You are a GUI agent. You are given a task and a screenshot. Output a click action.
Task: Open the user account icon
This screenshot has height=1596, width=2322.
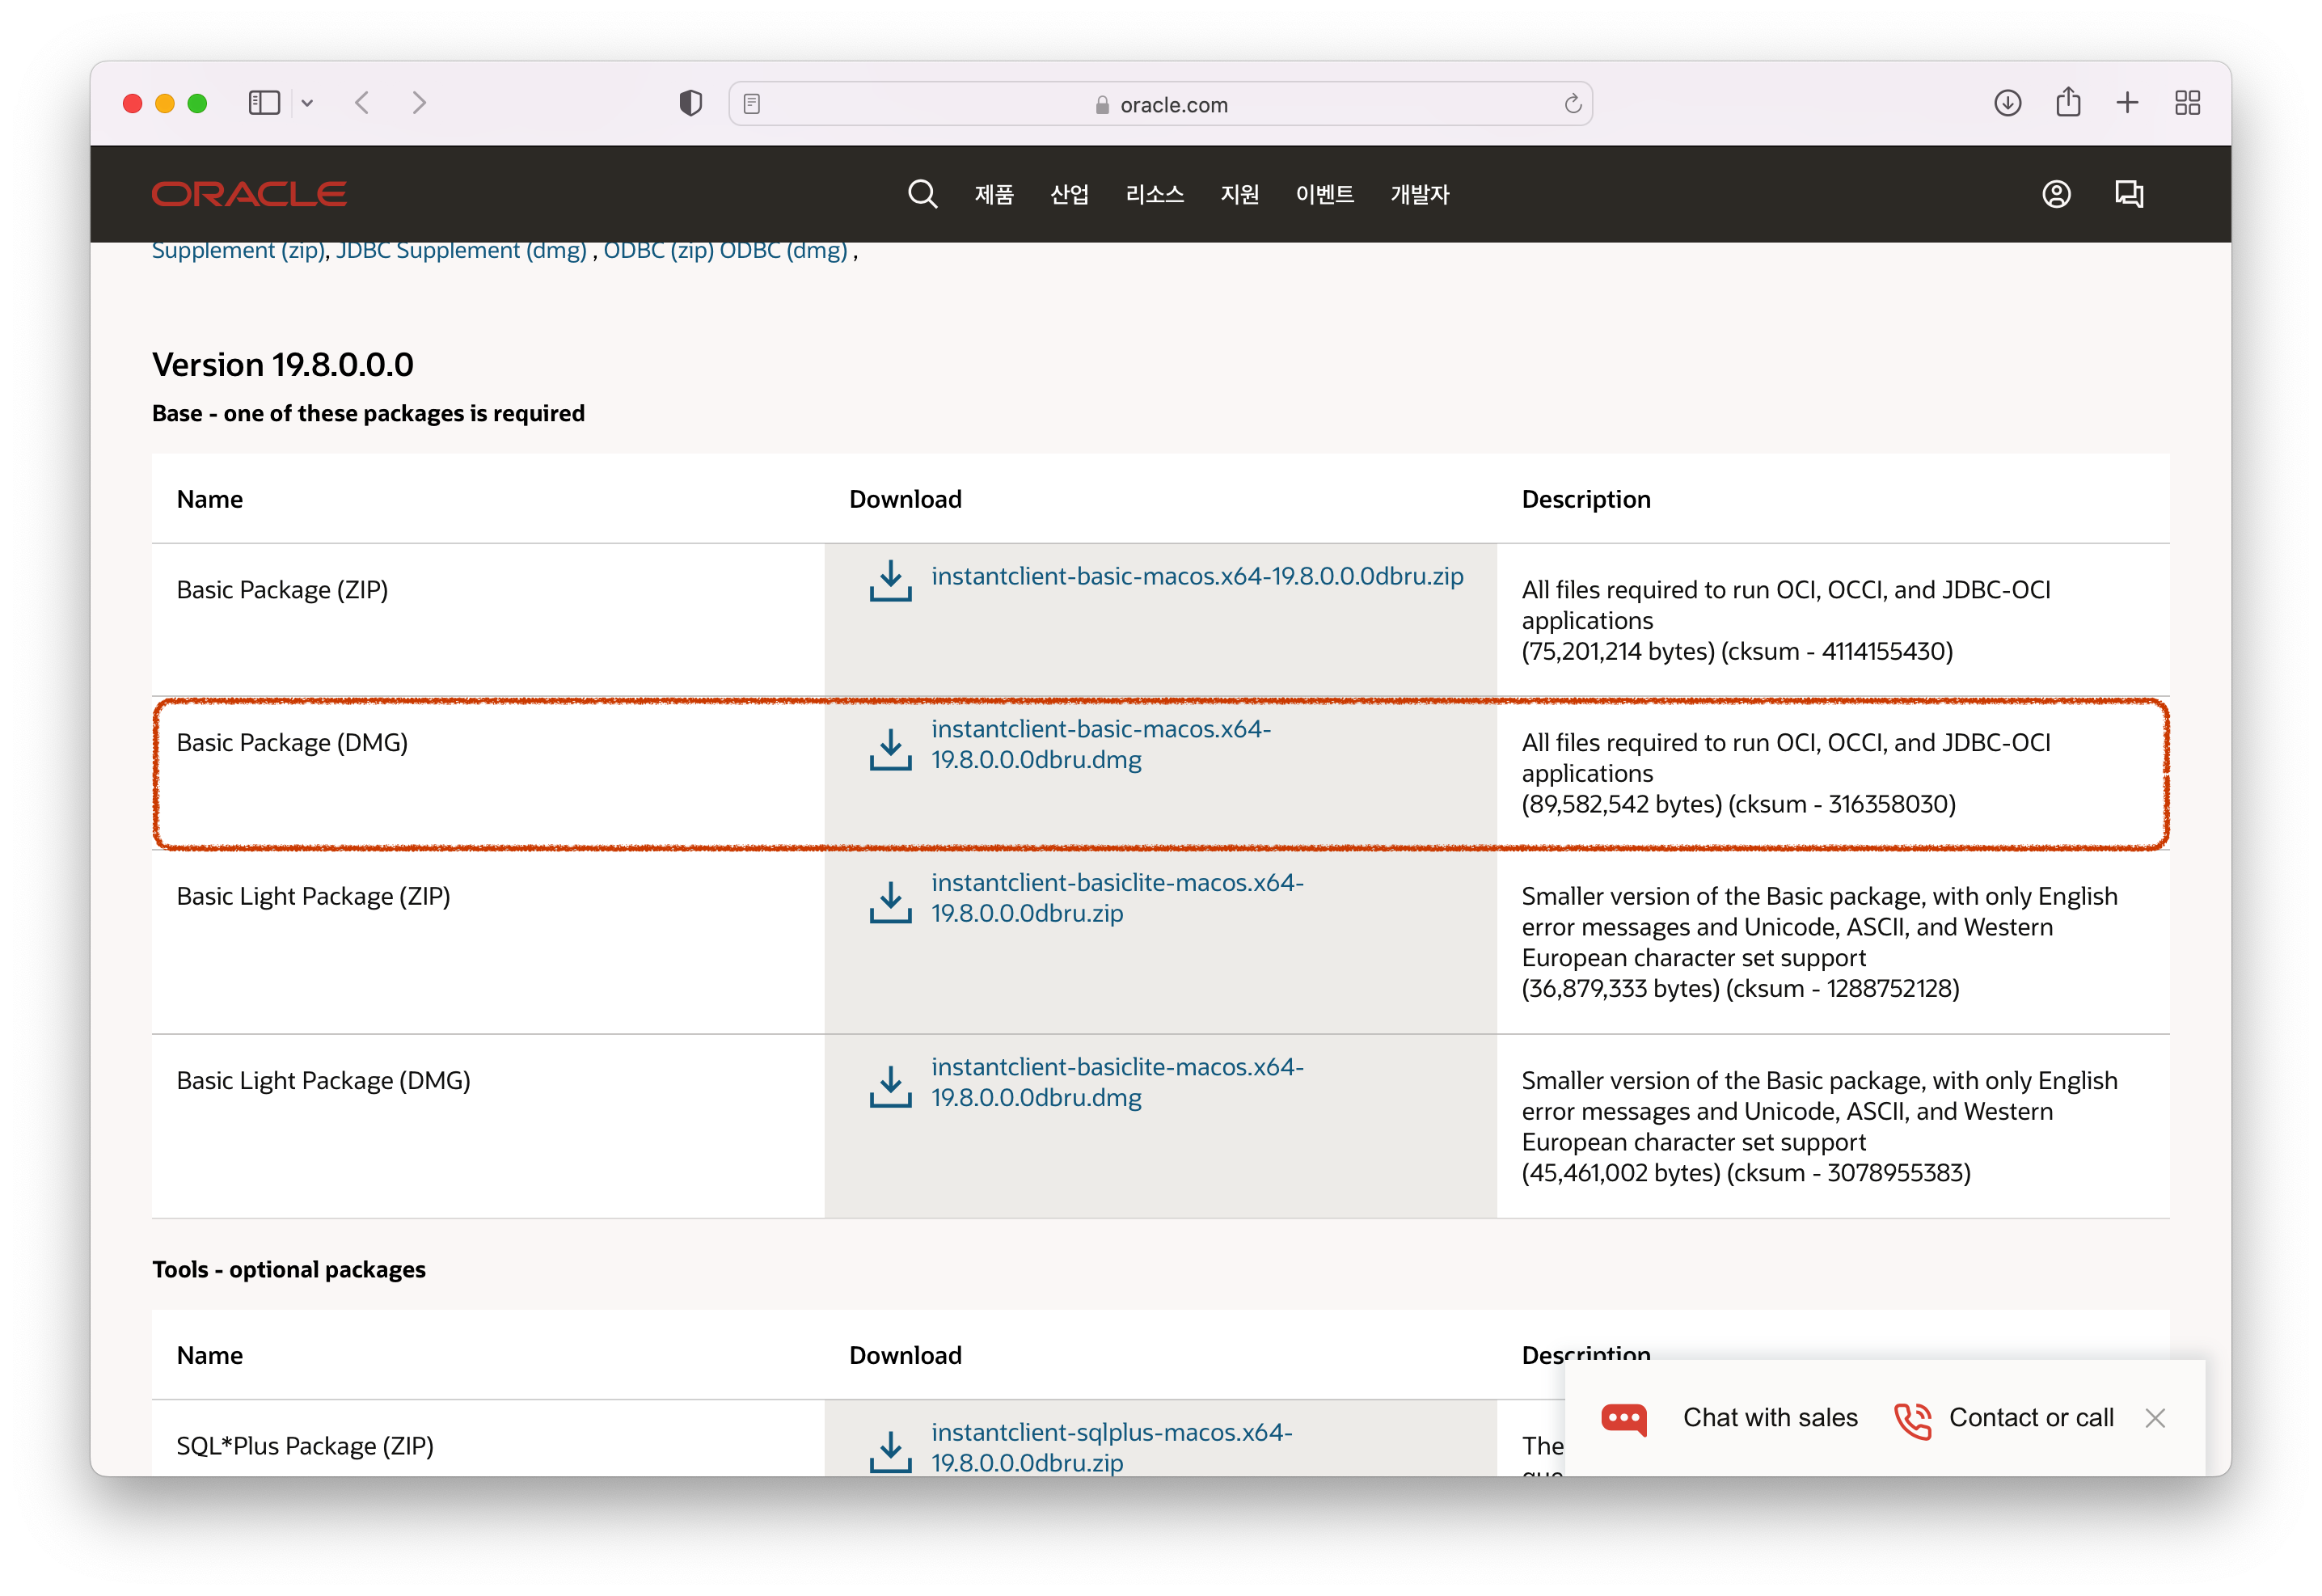pos(2056,194)
